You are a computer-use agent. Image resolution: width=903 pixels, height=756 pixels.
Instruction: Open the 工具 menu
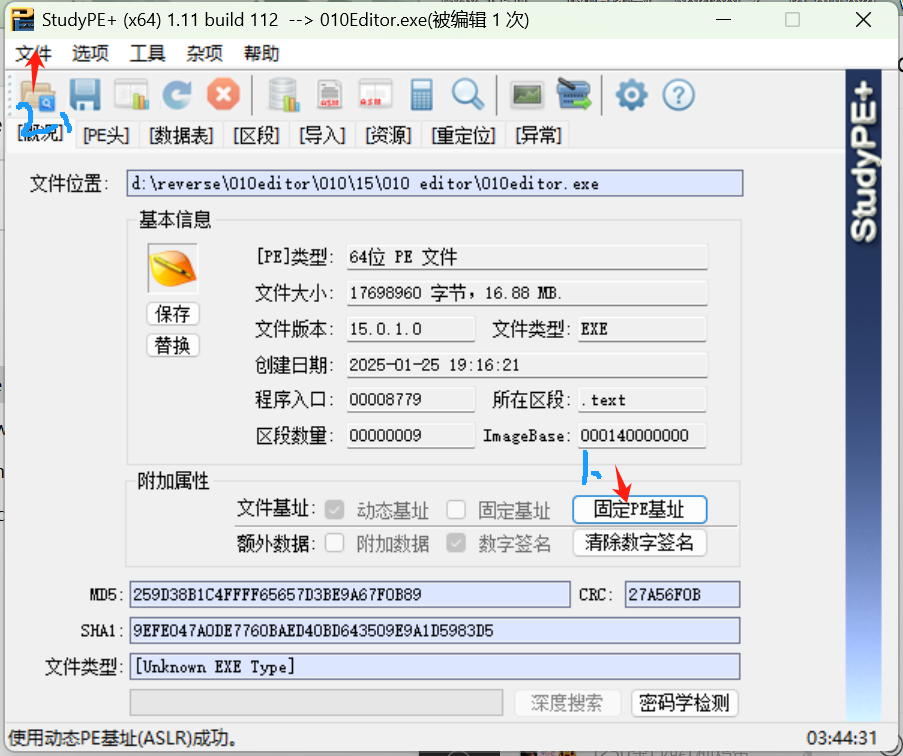(x=148, y=54)
